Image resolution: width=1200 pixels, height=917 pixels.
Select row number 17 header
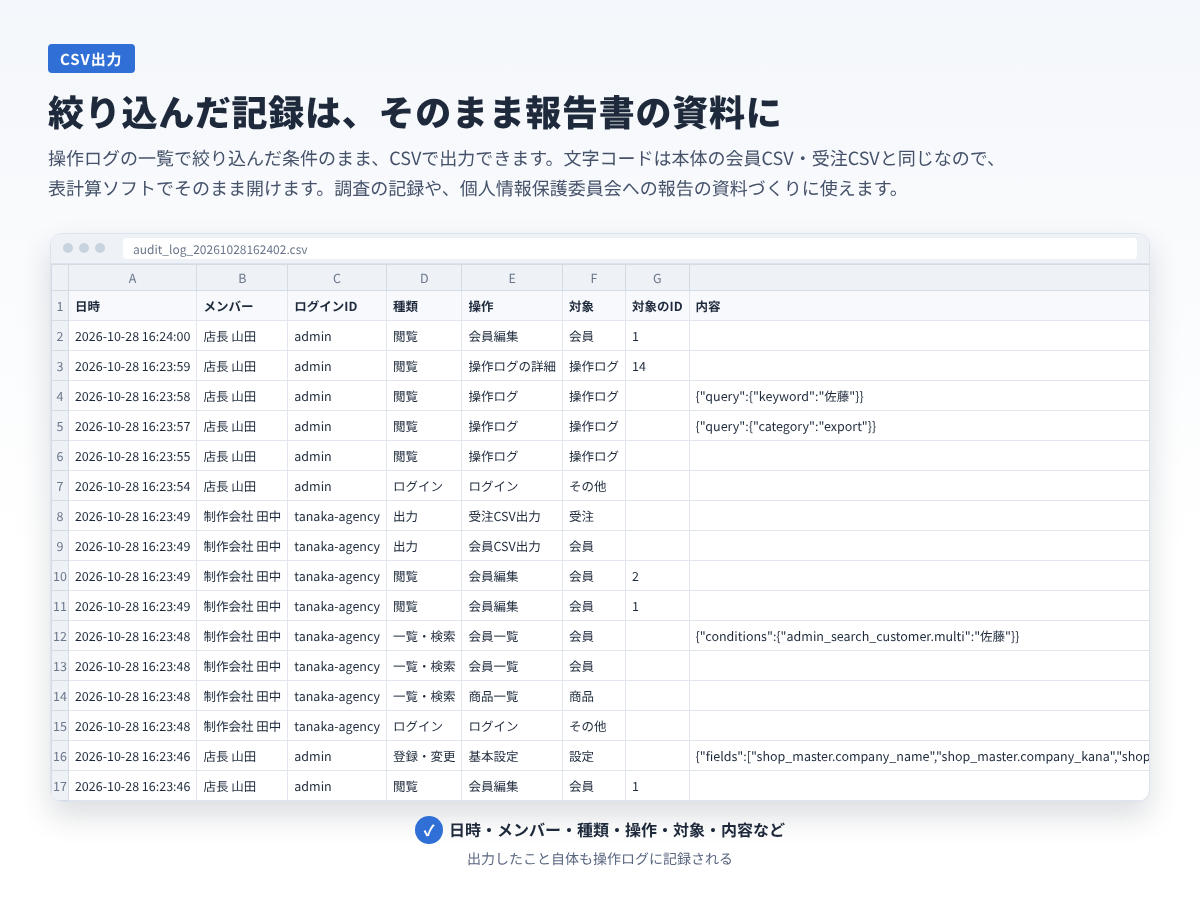60,786
